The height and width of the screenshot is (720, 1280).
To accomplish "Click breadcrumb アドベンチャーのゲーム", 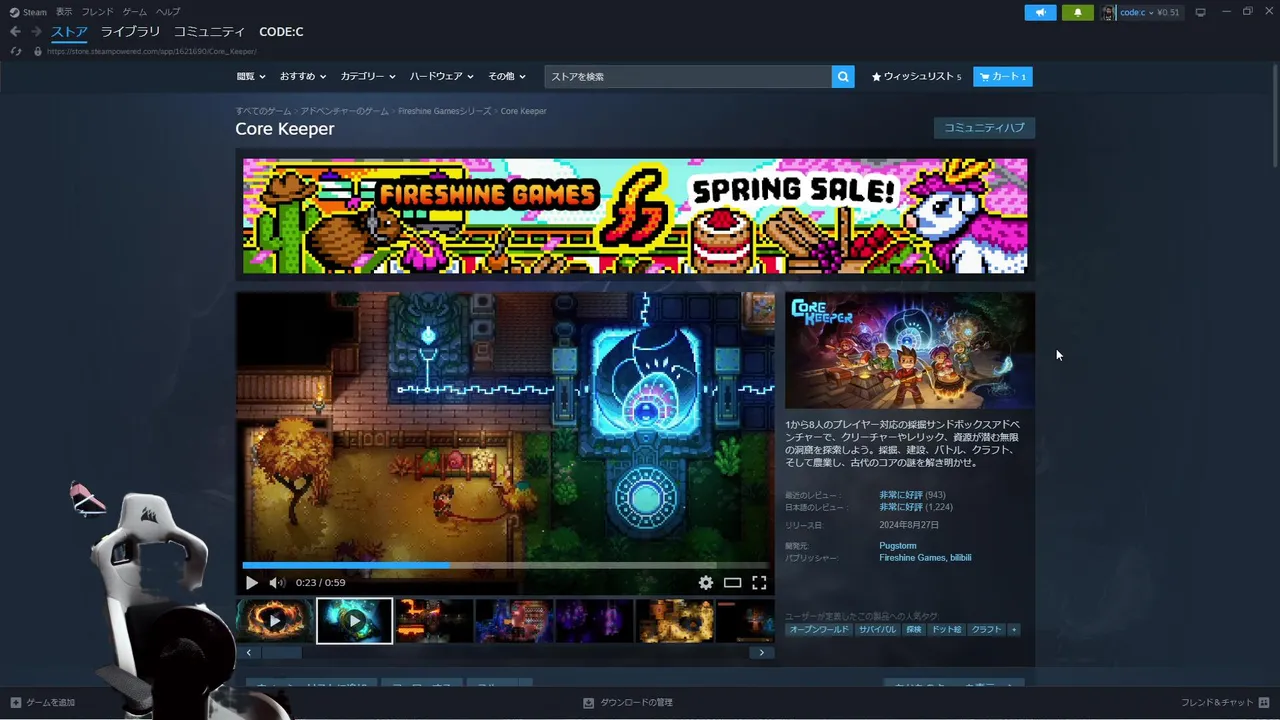I will click(344, 111).
